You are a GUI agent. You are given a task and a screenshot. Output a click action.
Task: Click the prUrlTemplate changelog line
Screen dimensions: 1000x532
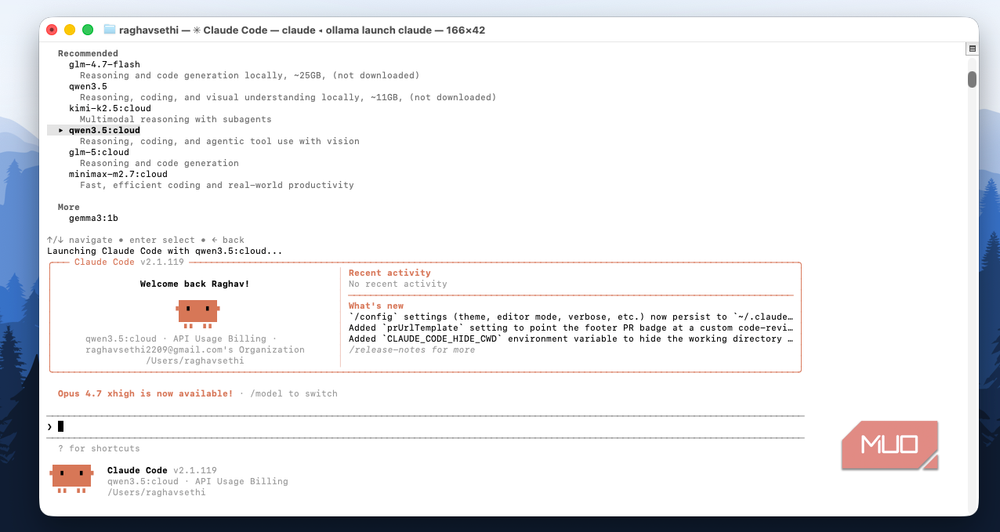tap(571, 328)
